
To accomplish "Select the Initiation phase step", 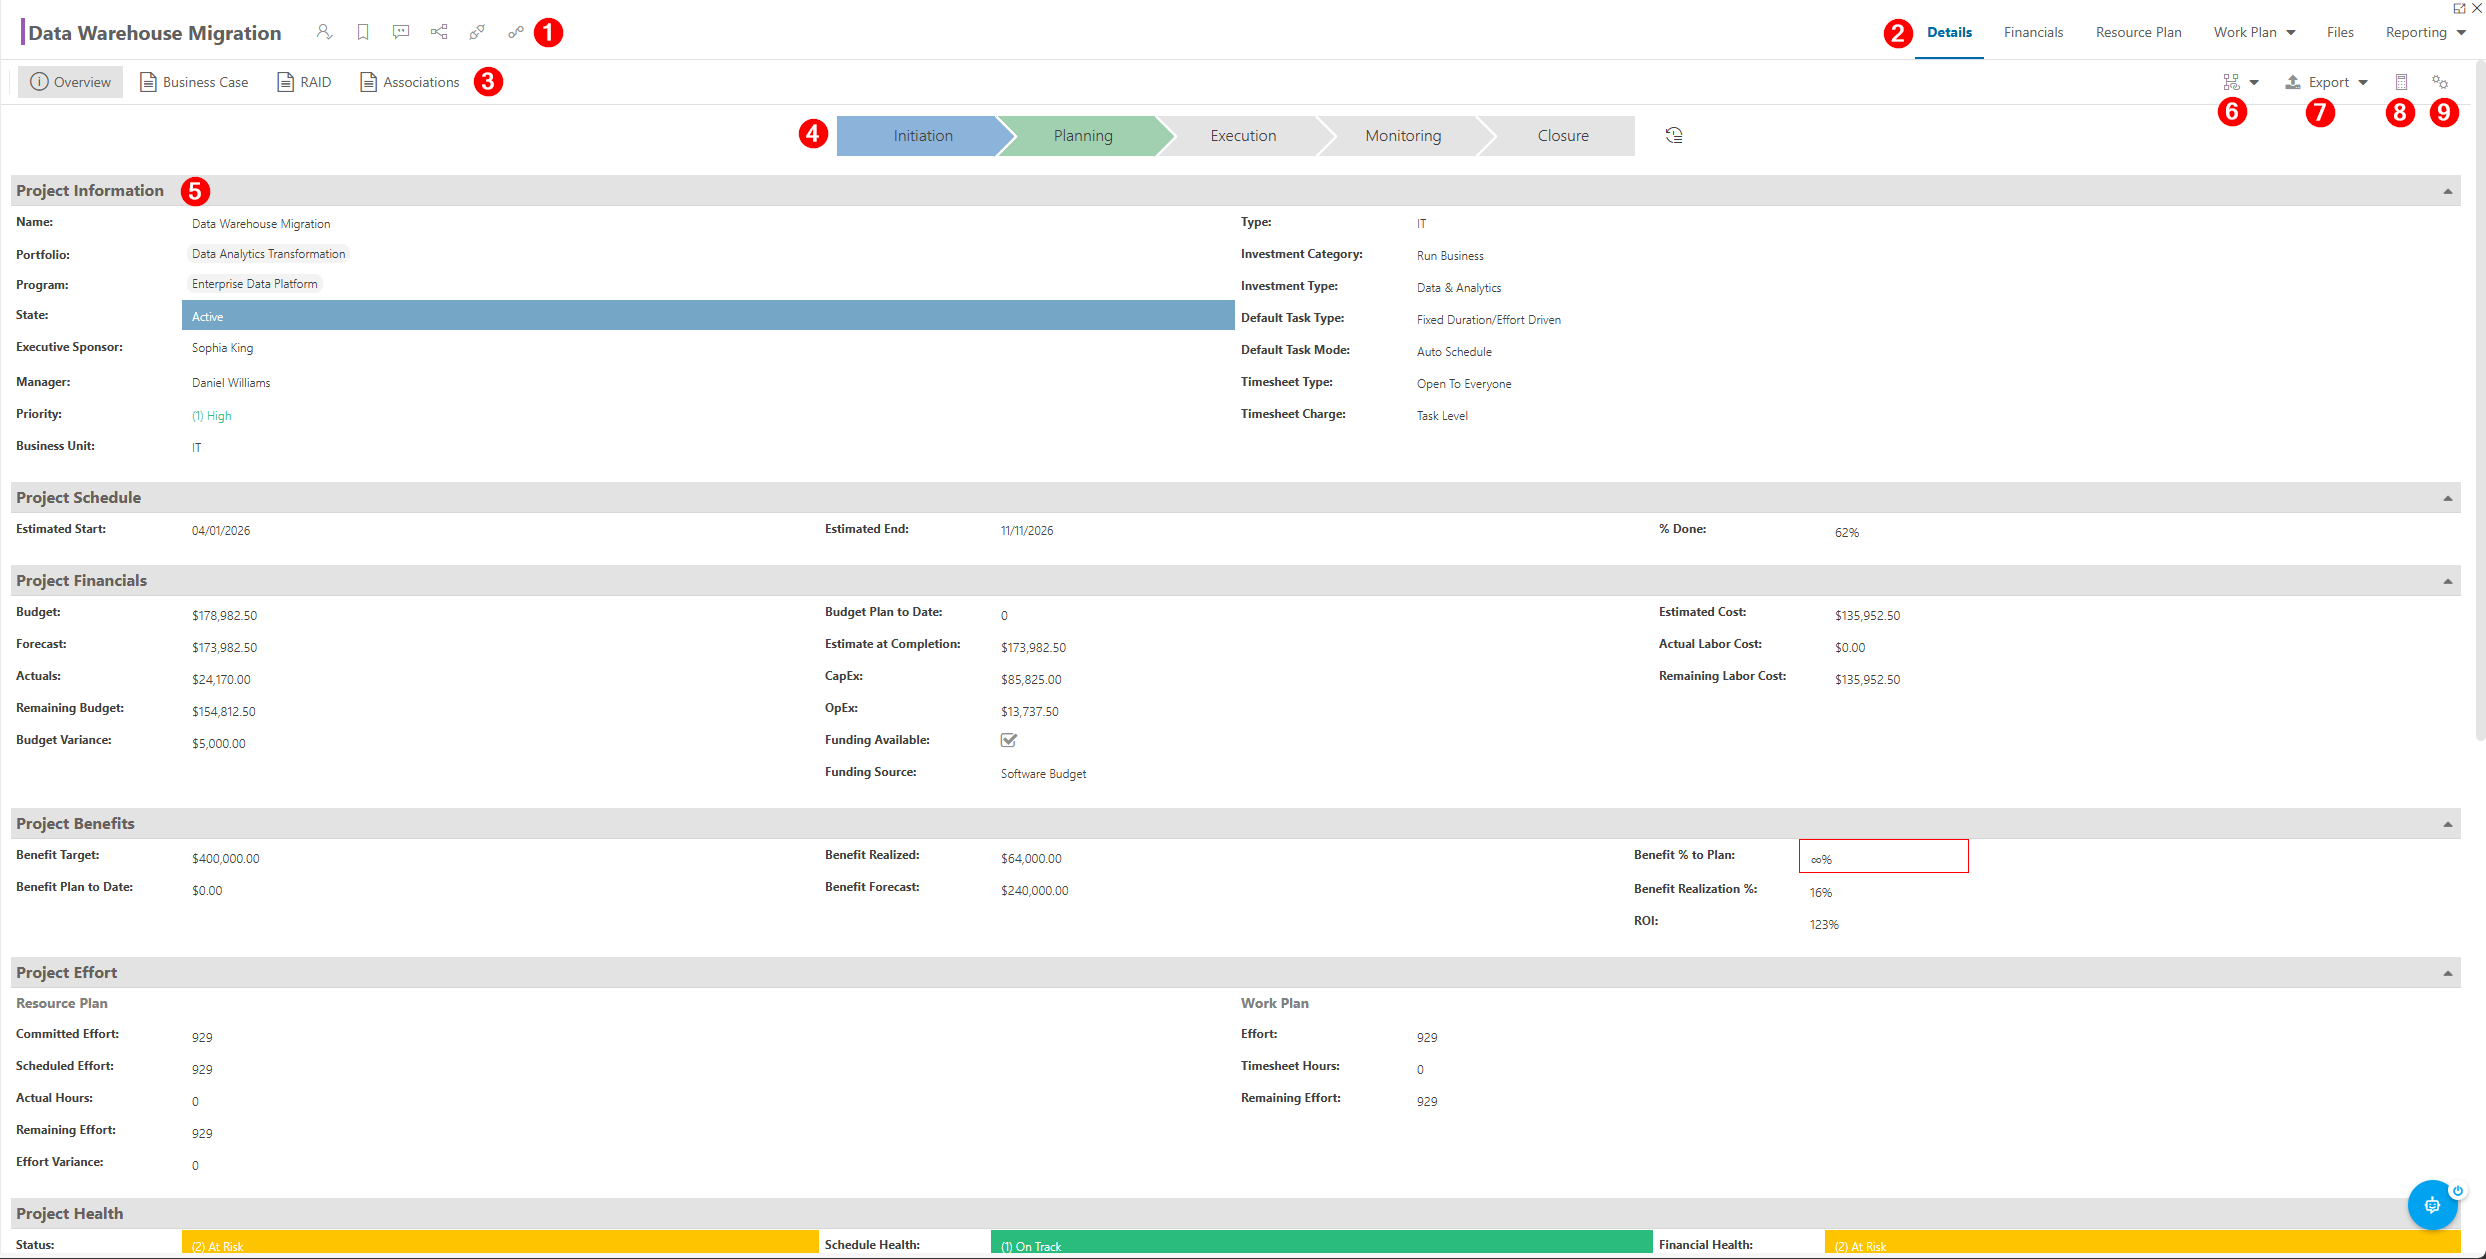I will [x=922, y=135].
